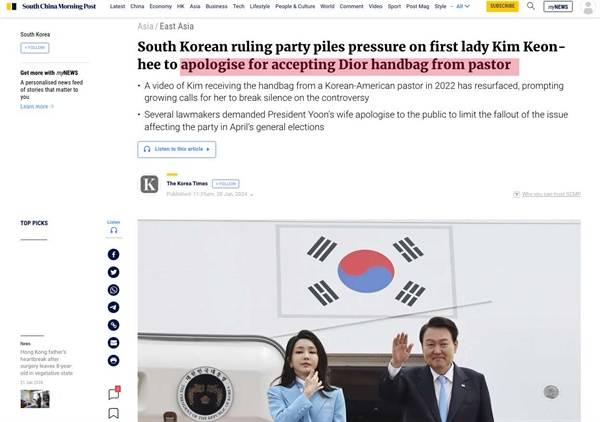
Task: Click the yellow Subscribe button
Action: pos(502,6)
